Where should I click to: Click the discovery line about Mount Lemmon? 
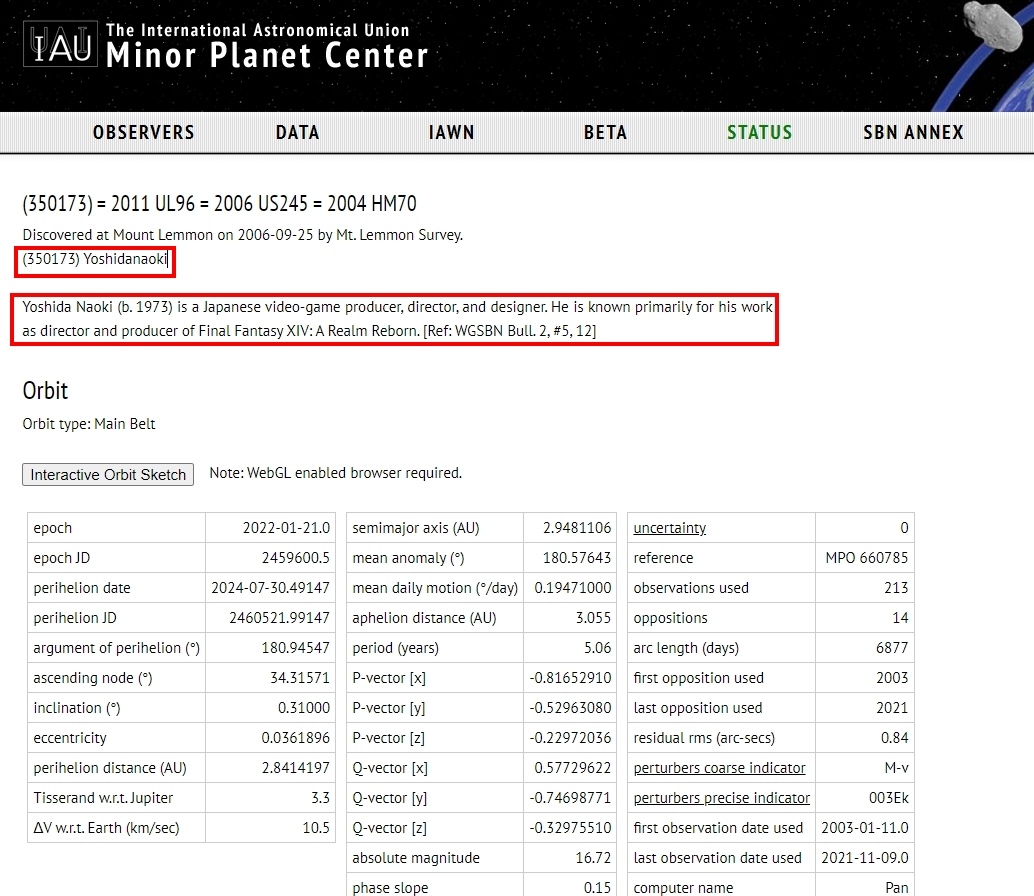pyautogui.click(x=243, y=235)
